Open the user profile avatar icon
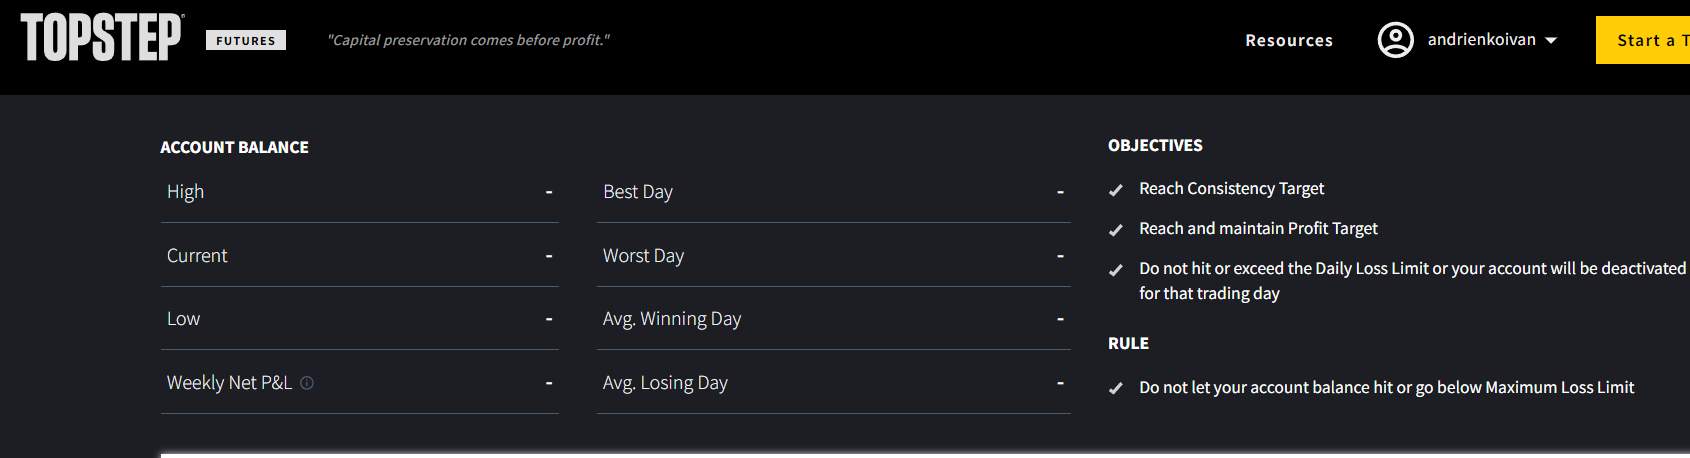1690x458 pixels. 1395,40
